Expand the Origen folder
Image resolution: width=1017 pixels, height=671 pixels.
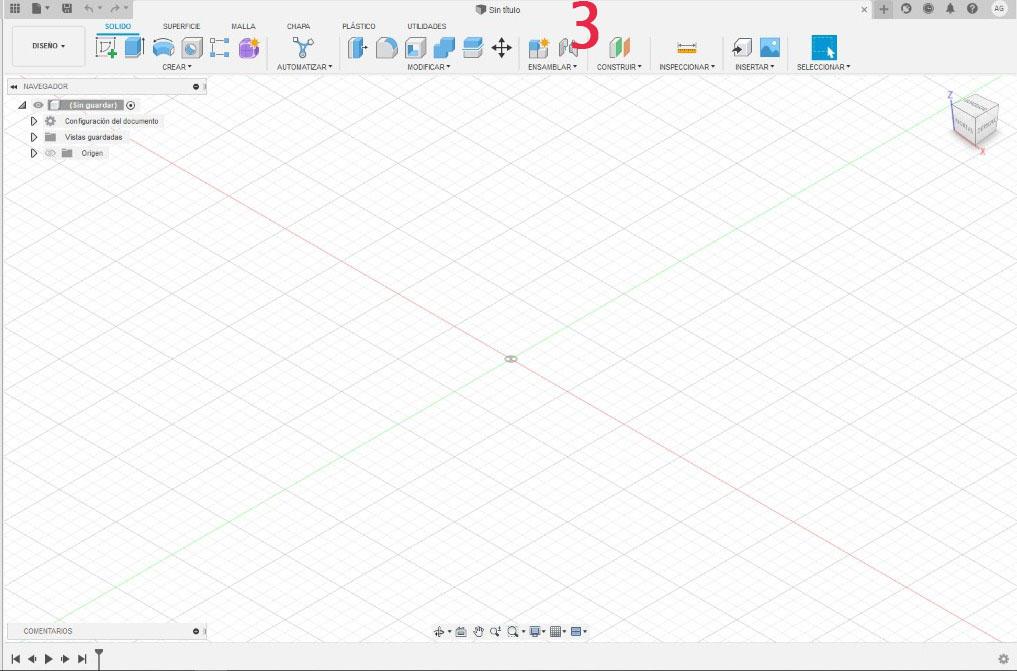(x=34, y=154)
